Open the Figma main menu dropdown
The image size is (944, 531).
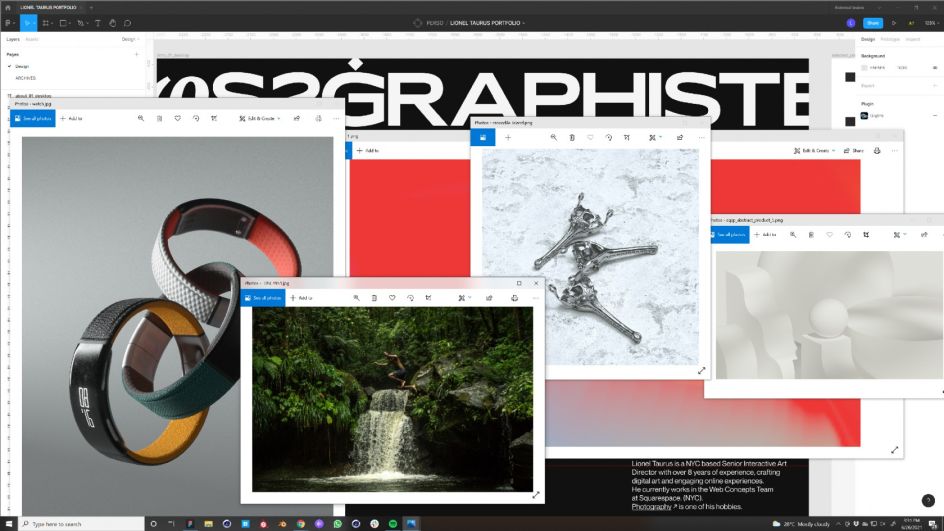tap(8, 22)
